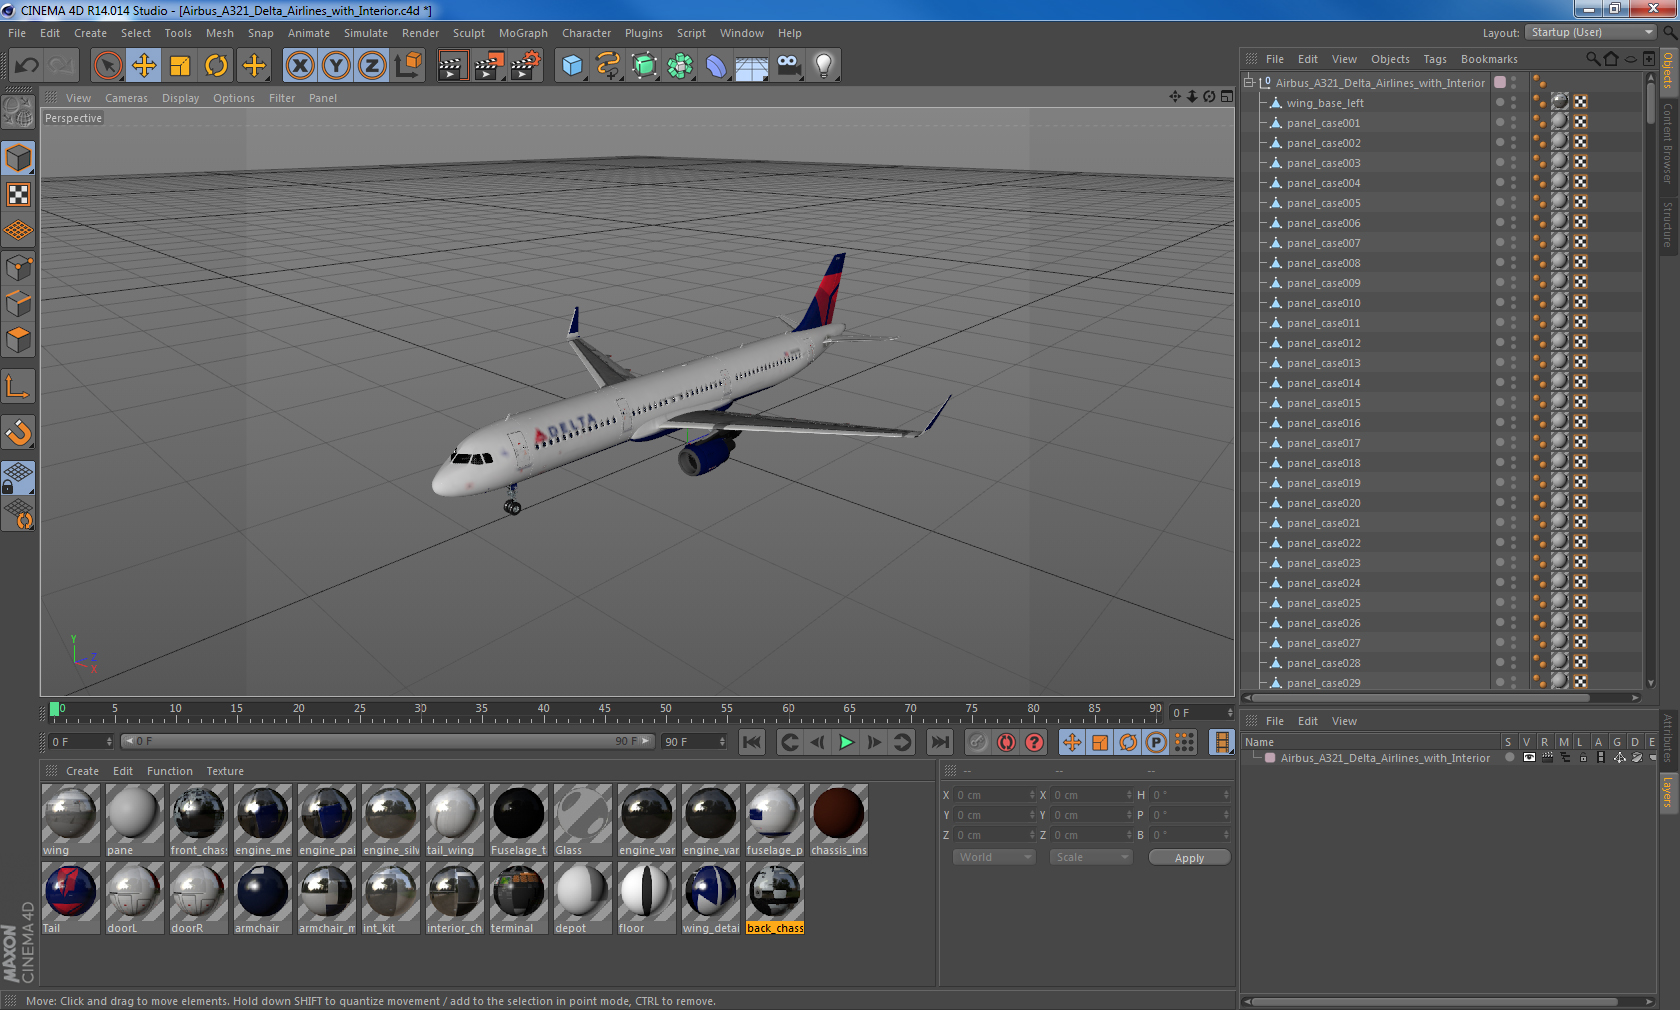The height and width of the screenshot is (1010, 1680).
Task: Open the spline pen tool
Action: (608, 66)
